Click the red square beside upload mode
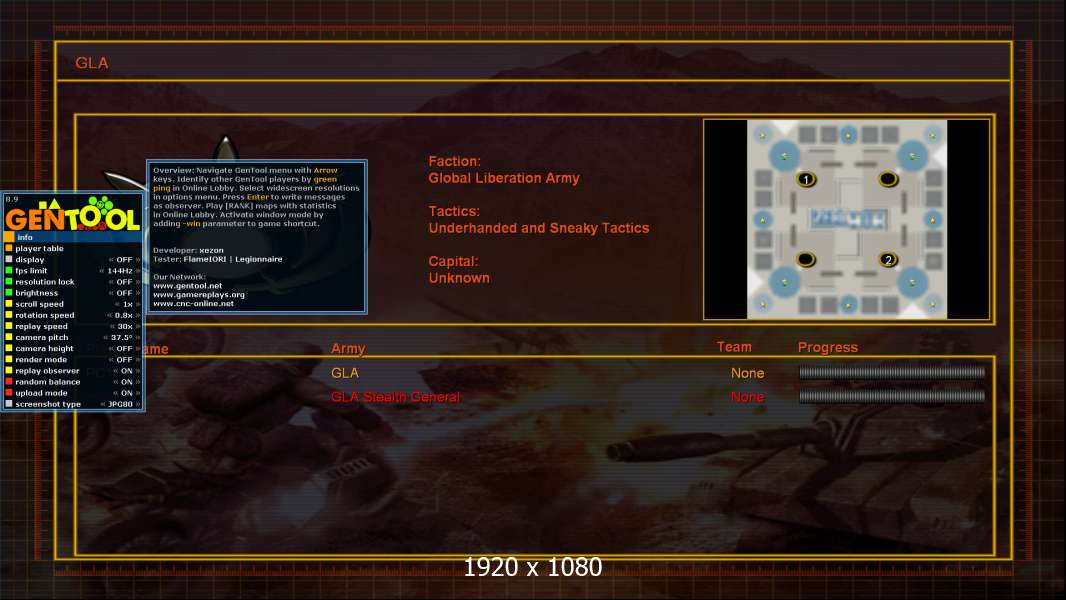This screenshot has height=600, width=1066. (x=9, y=393)
